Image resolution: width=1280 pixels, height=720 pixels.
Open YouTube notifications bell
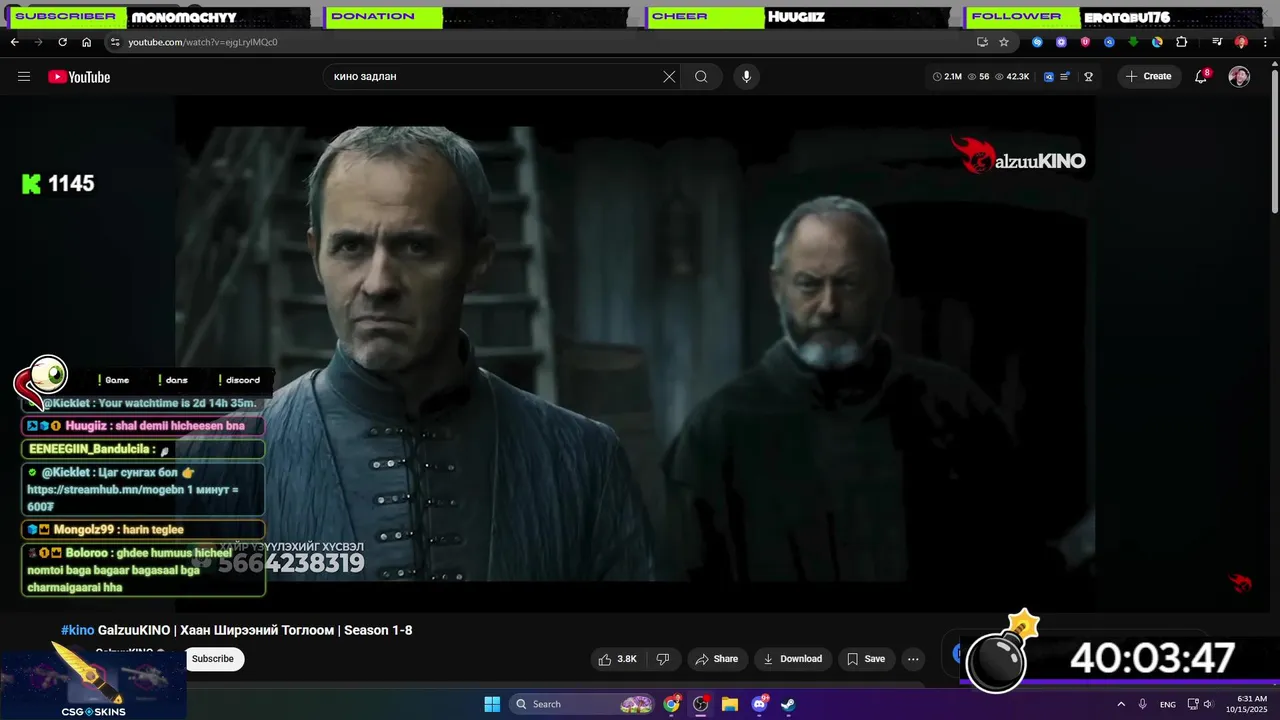coord(1202,77)
